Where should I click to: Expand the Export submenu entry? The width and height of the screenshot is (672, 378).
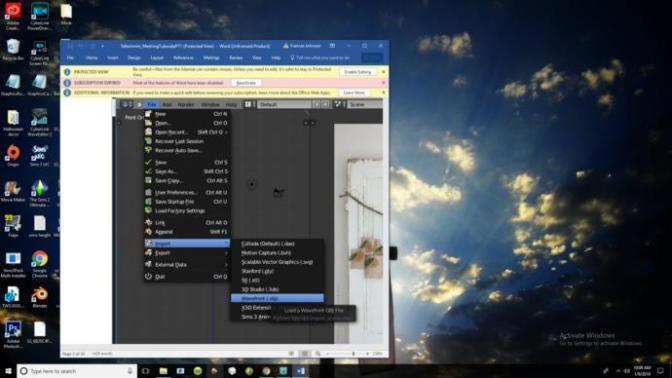pyautogui.click(x=187, y=253)
